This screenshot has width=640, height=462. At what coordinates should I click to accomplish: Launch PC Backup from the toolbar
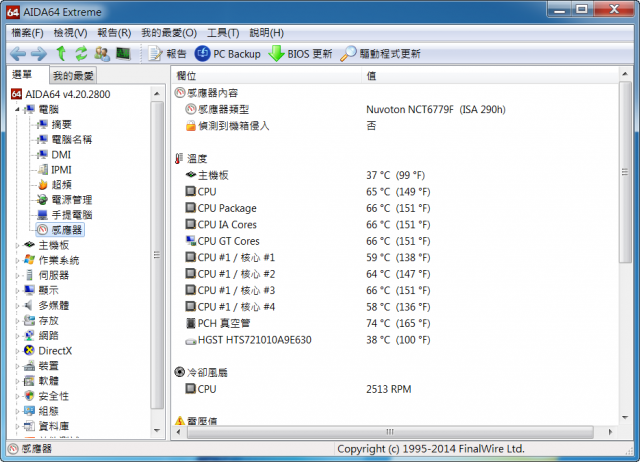tap(228, 54)
